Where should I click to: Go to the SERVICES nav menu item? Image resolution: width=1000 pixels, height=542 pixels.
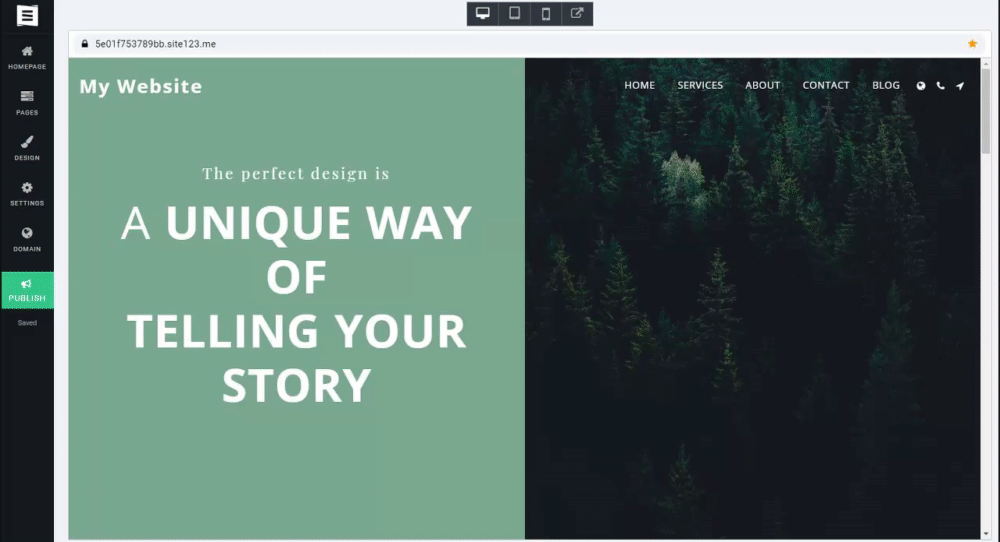pyautogui.click(x=700, y=85)
